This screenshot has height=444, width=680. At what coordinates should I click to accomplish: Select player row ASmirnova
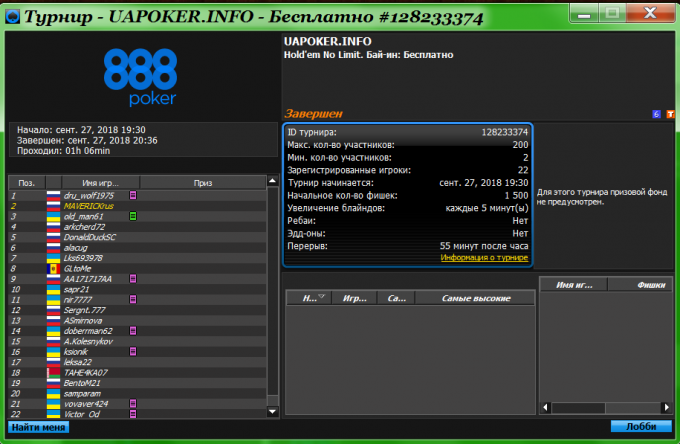point(137,320)
